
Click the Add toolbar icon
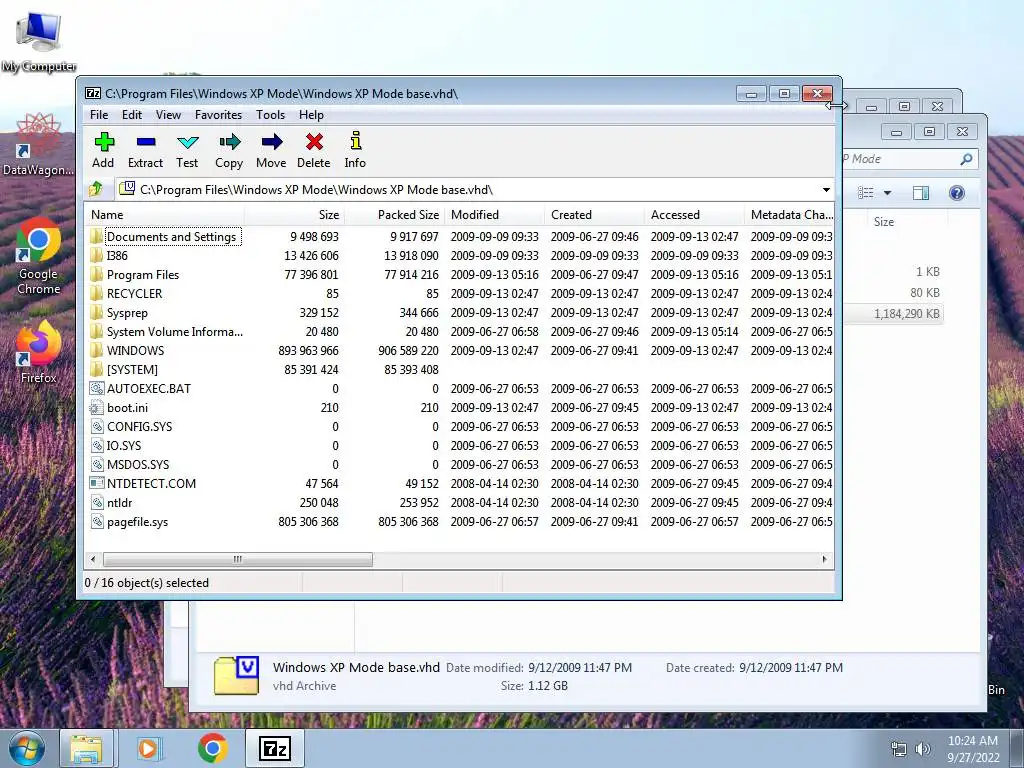[x=103, y=142]
